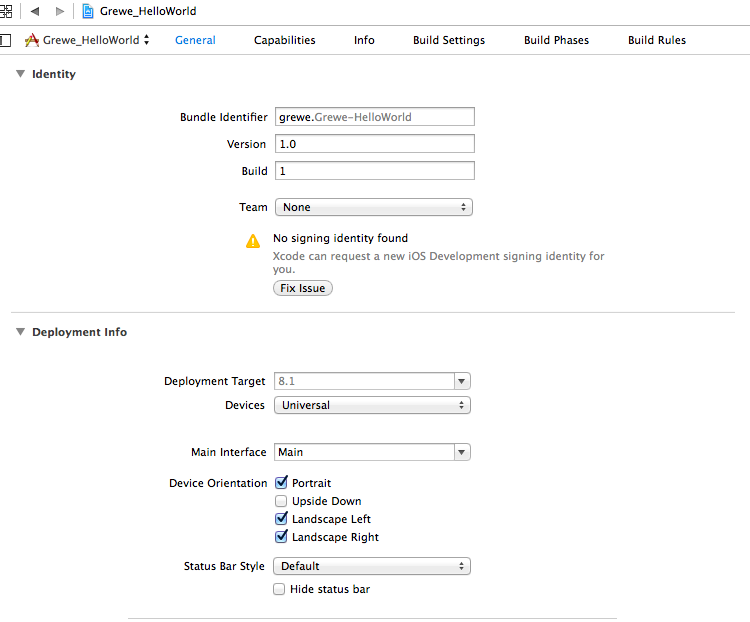Click the related items grid icon
The image size is (750, 622).
tap(5, 11)
